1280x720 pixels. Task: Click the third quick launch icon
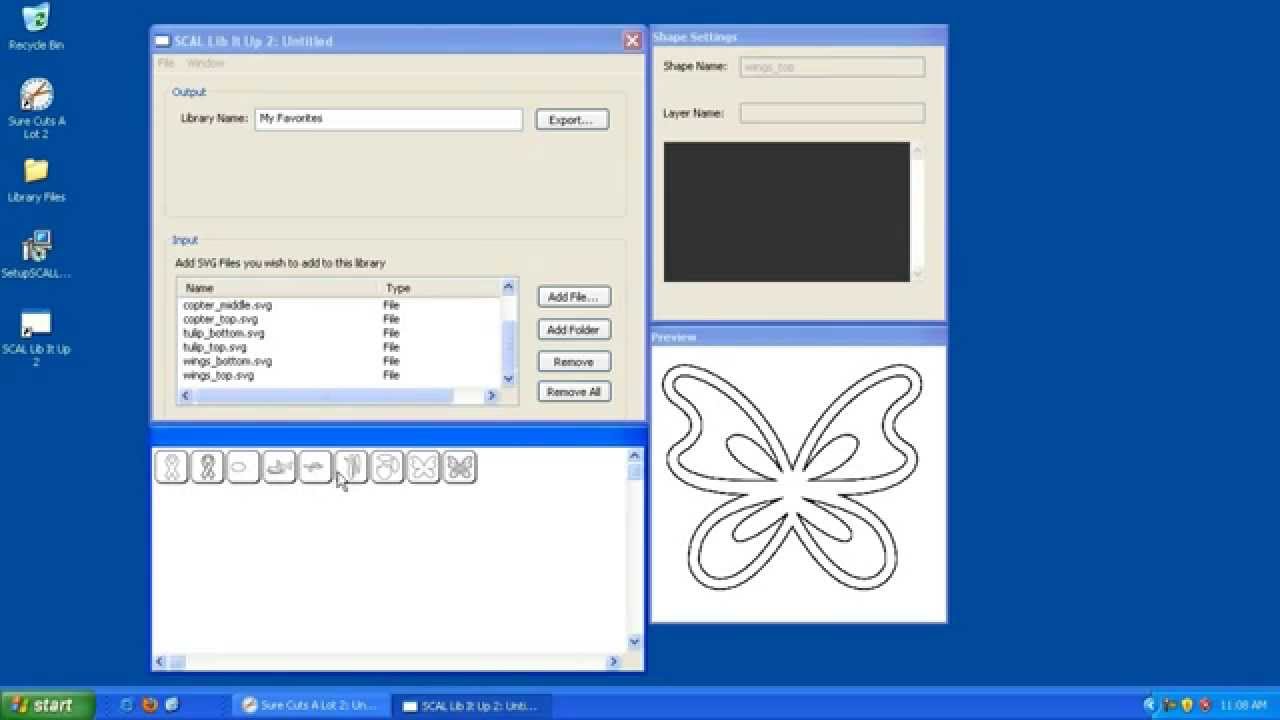coord(172,705)
